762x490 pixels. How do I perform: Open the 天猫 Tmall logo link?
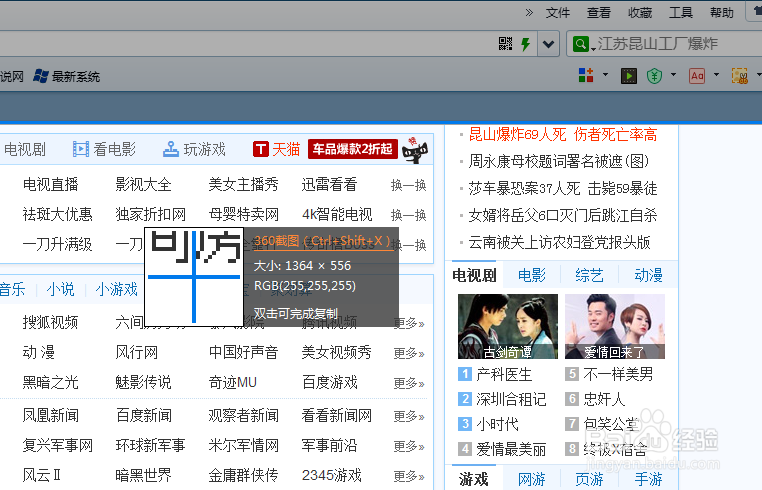(277, 149)
